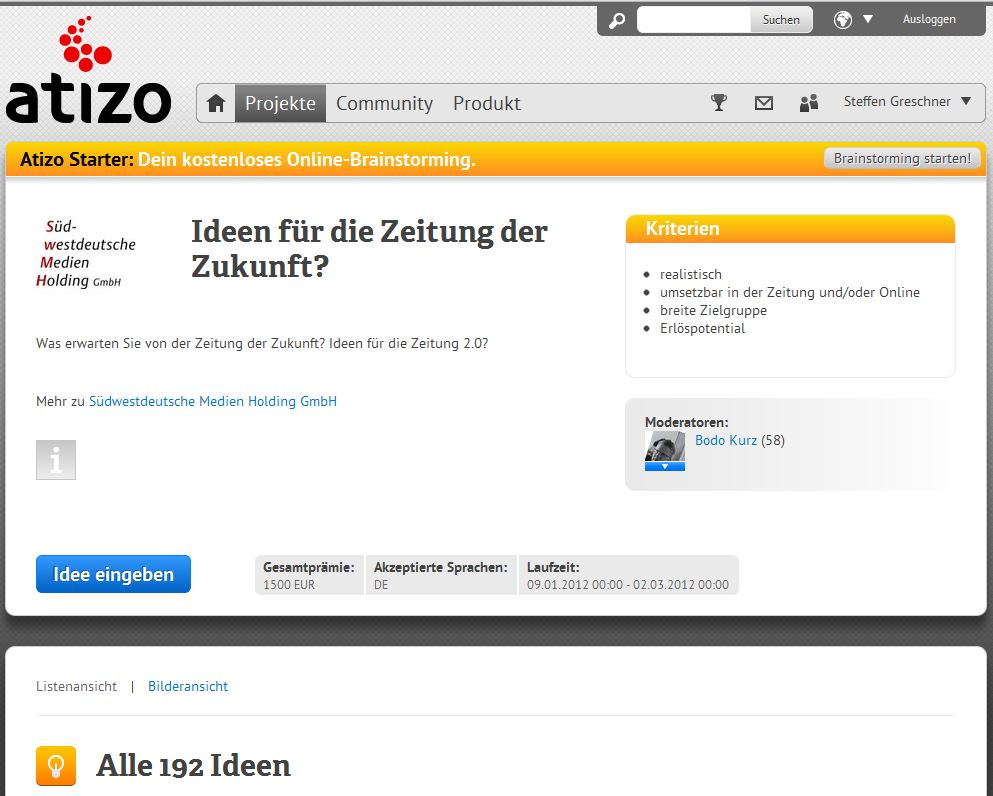Open the messages envelope icon

[x=764, y=103]
